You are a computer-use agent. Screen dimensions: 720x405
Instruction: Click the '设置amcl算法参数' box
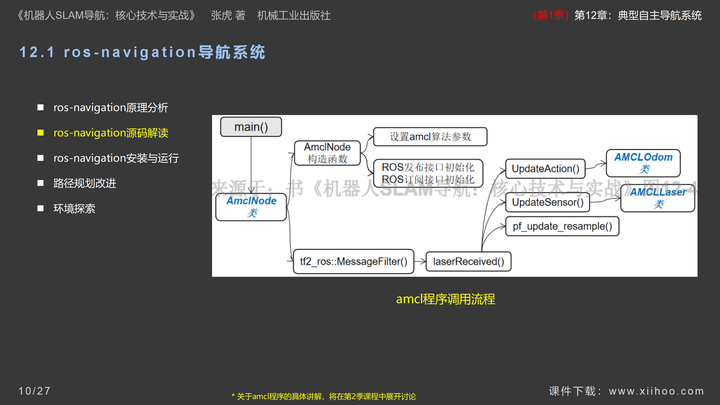click(430, 137)
